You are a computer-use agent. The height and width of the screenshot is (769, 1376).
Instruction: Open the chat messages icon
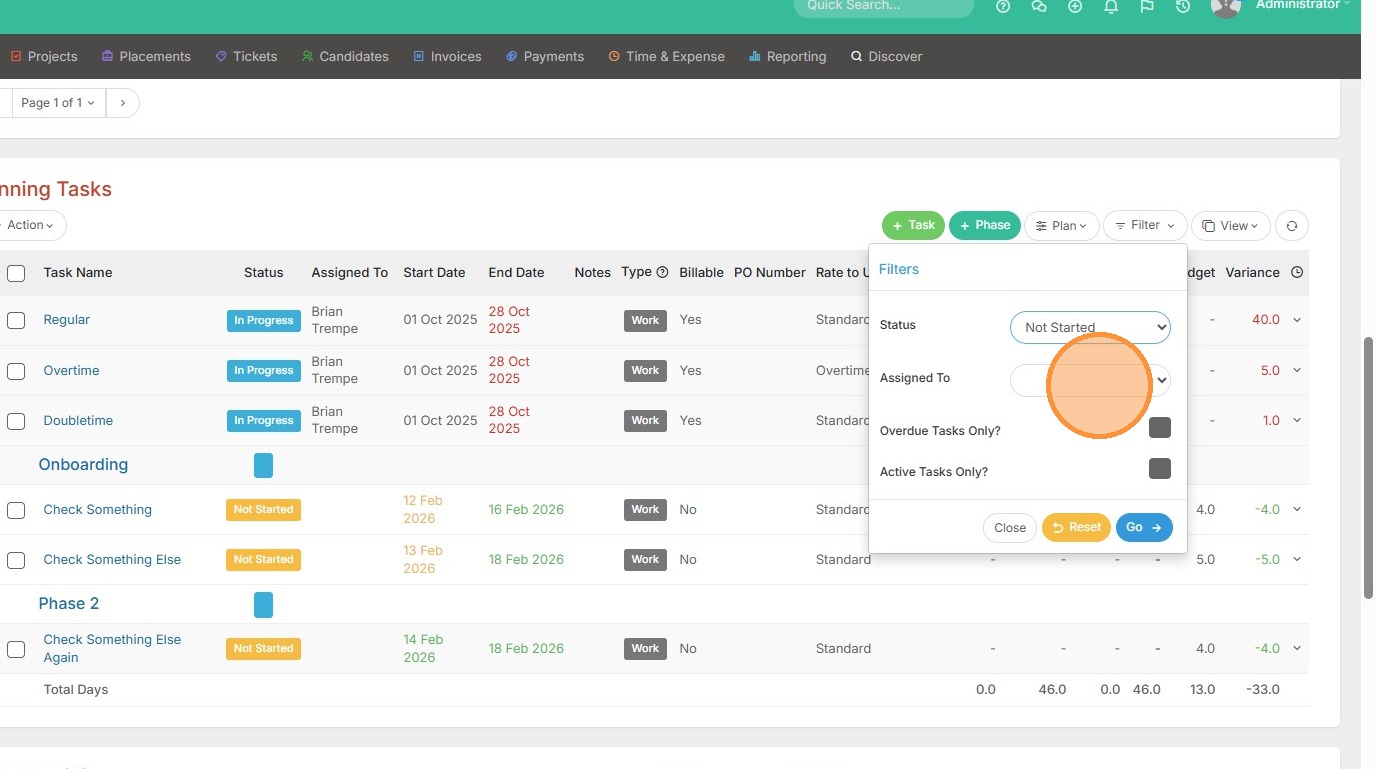1039,6
